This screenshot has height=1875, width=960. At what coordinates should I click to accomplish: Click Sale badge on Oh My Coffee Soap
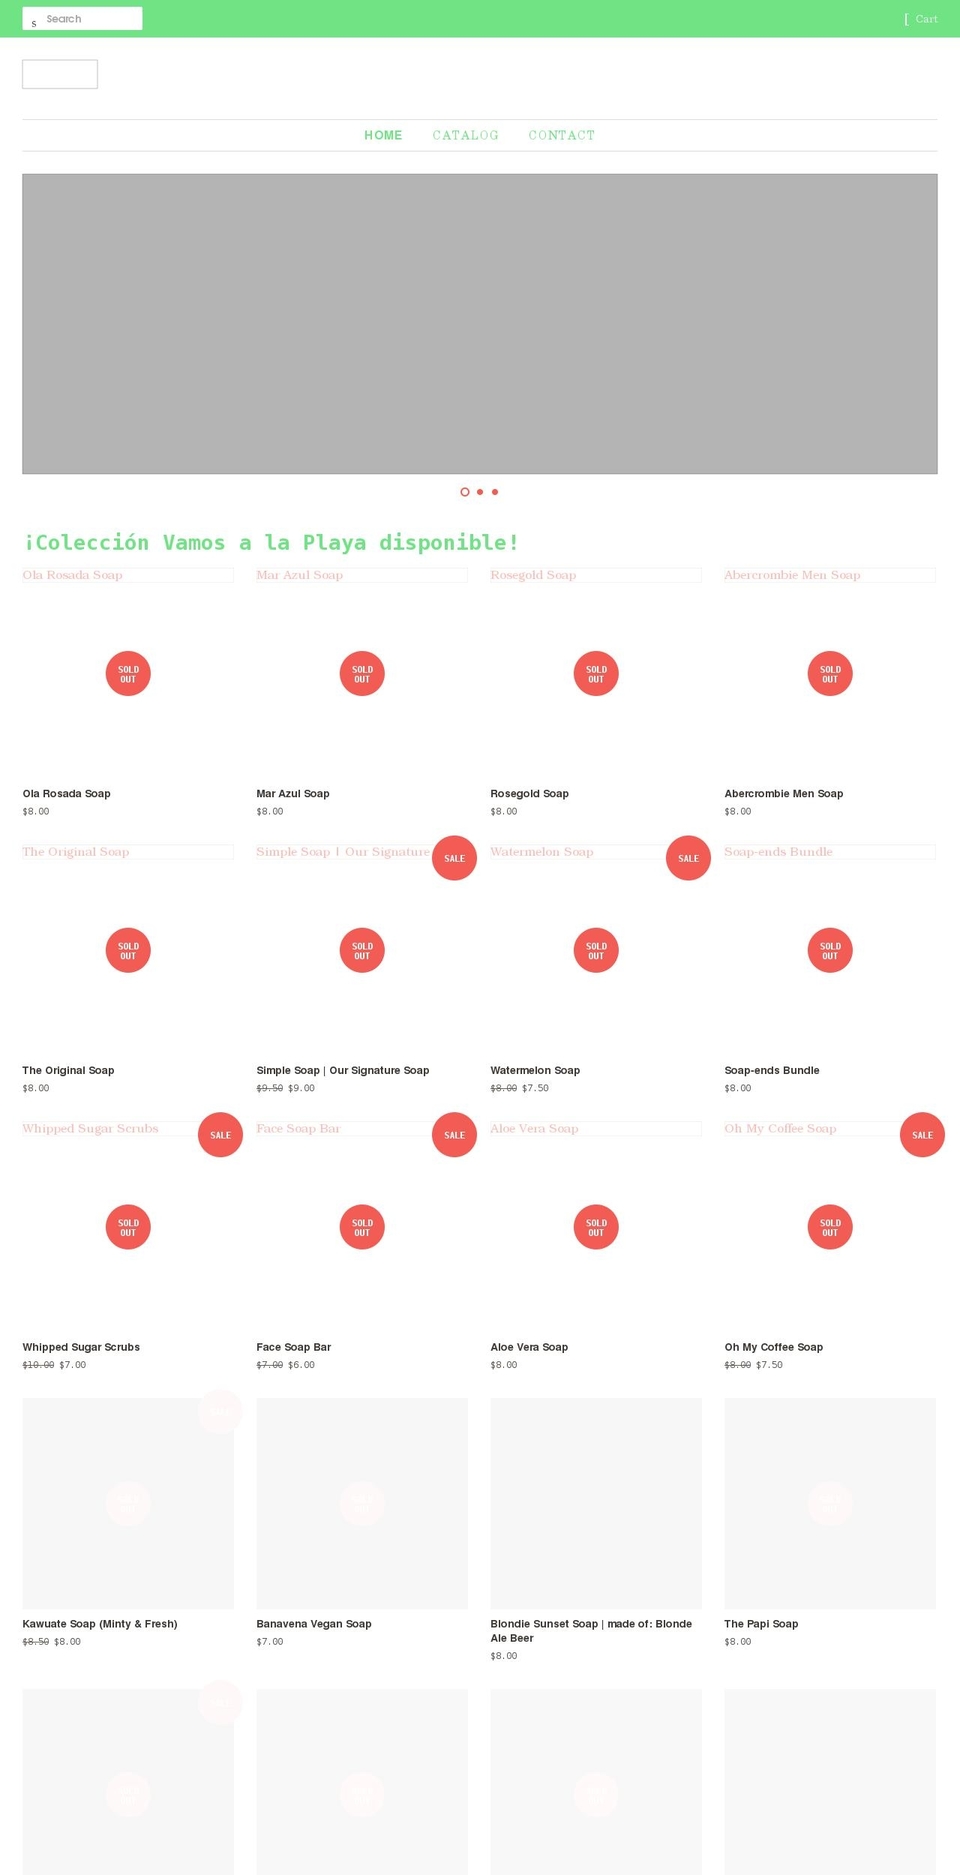coord(922,1135)
